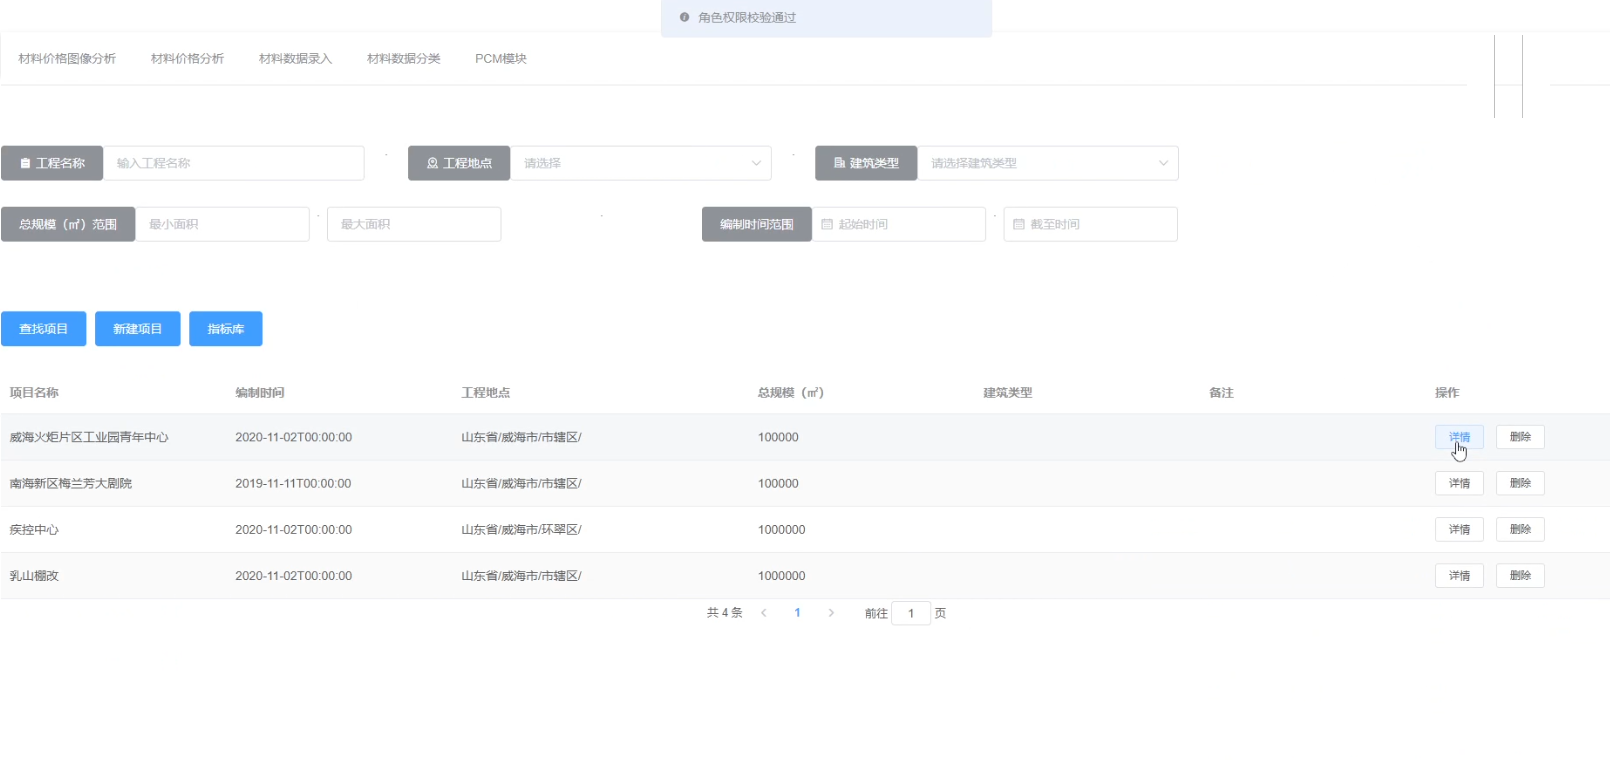
Task: Open 材料数据录入 tab
Action: click(295, 59)
